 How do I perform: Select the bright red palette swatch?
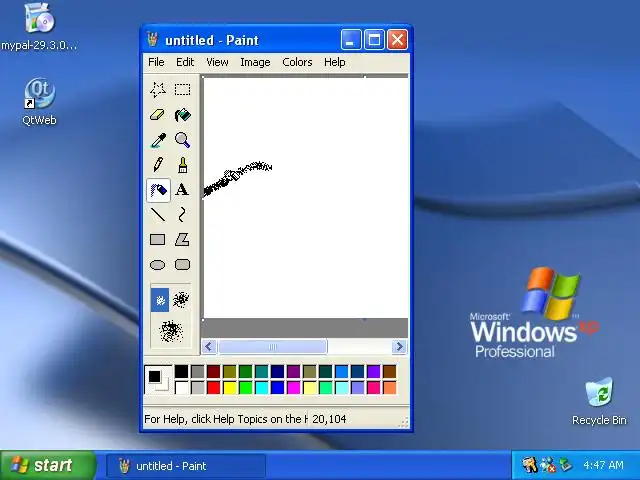click(213, 387)
